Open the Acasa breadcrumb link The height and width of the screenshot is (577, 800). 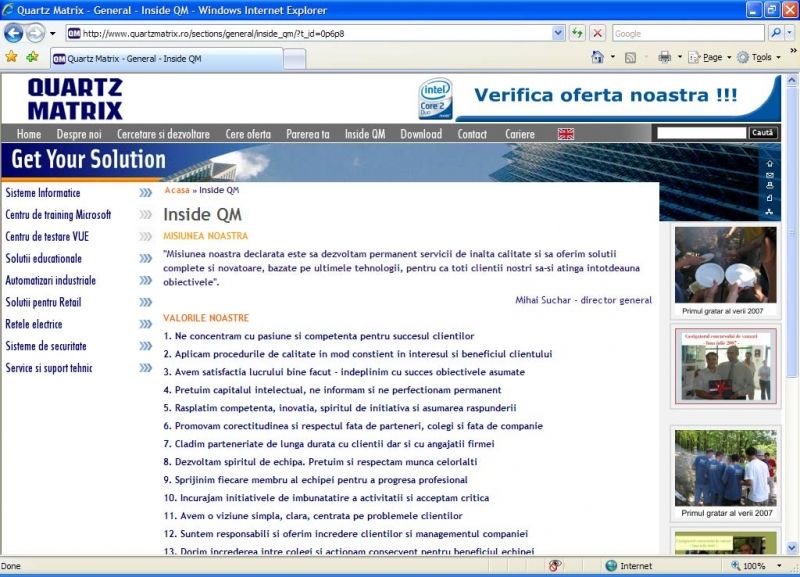pos(176,190)
